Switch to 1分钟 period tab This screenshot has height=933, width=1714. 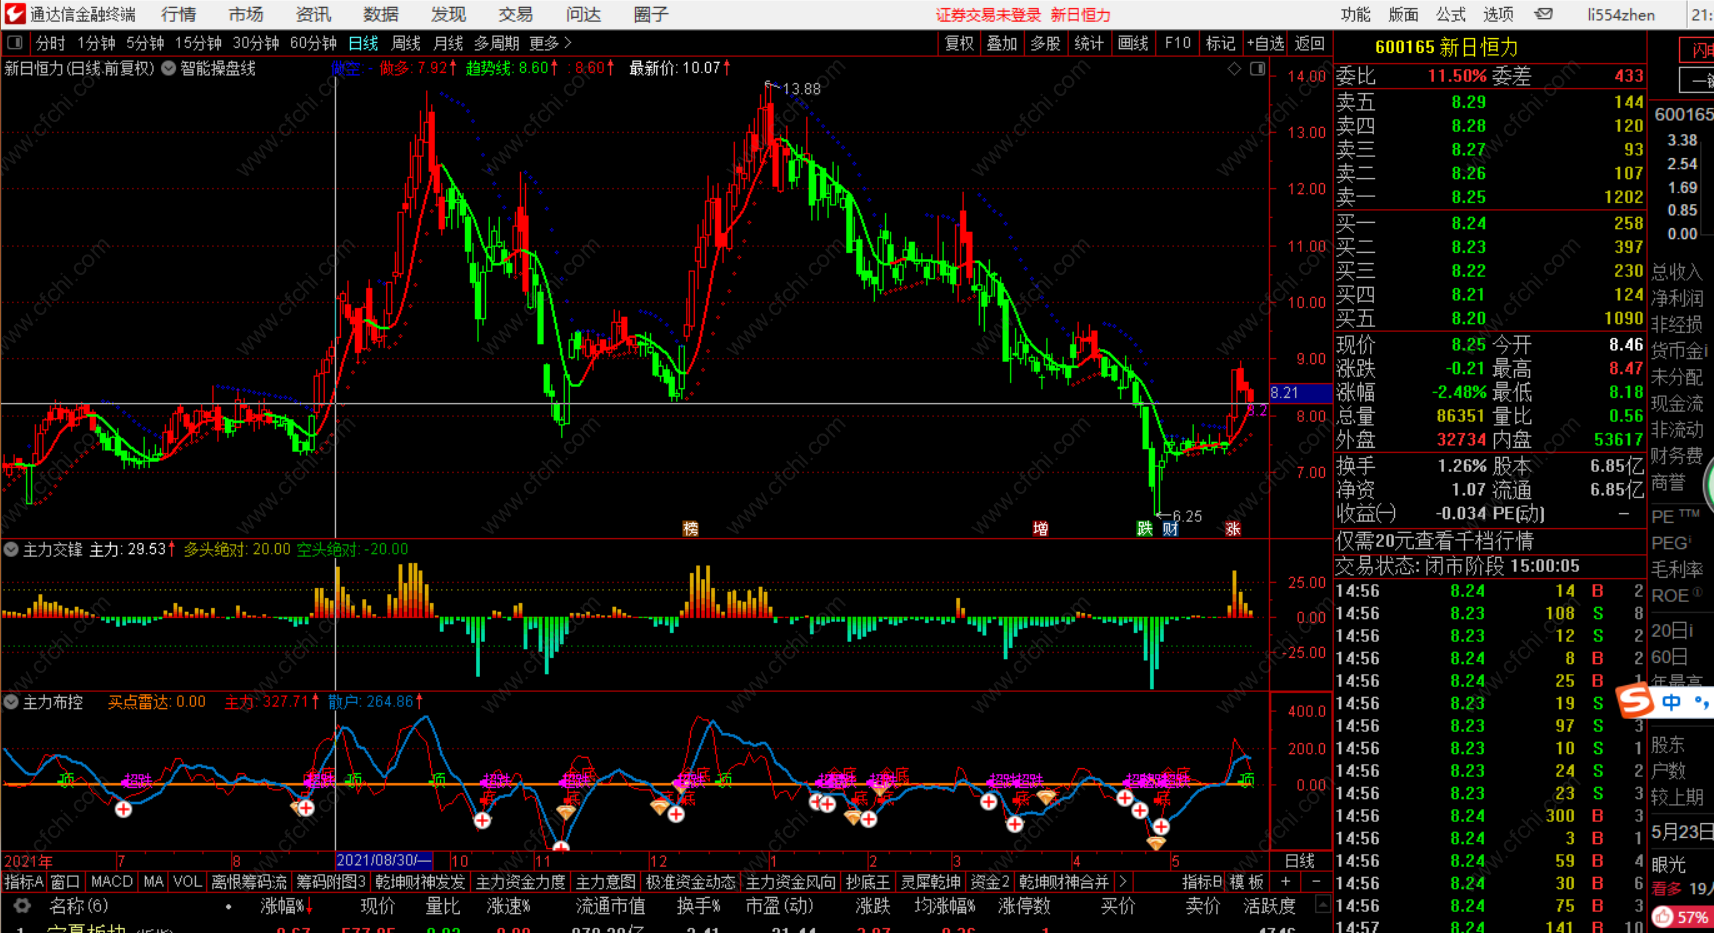coord(96,43)
